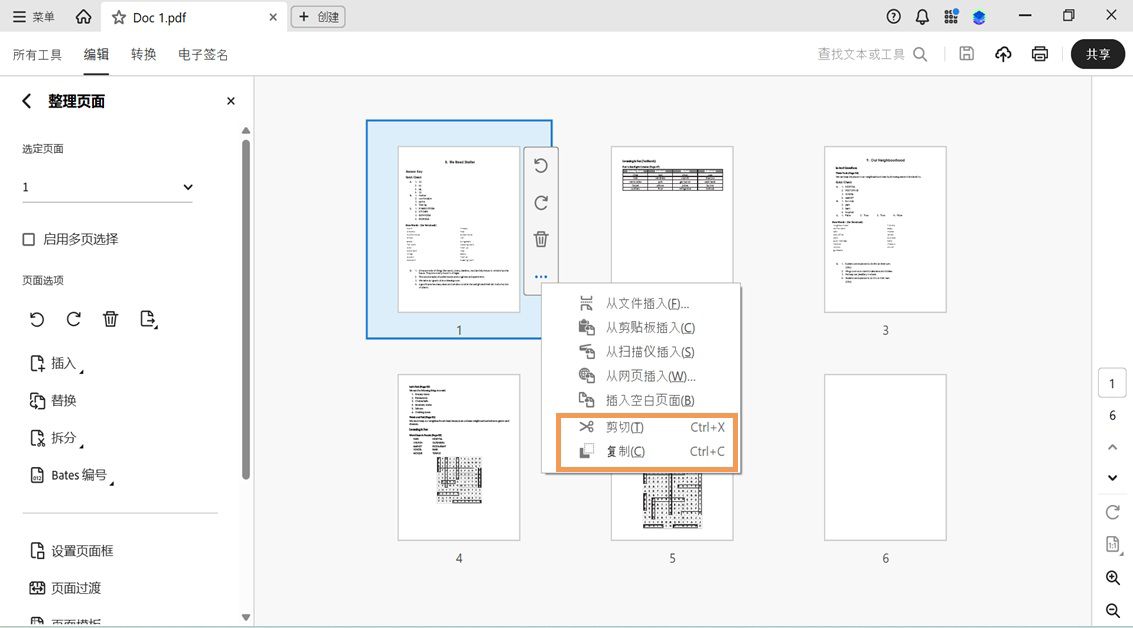Screen dimensions: 1133x628
Task: 点击缩略图上的顺时针旋转图标
Action: (541, 202)
